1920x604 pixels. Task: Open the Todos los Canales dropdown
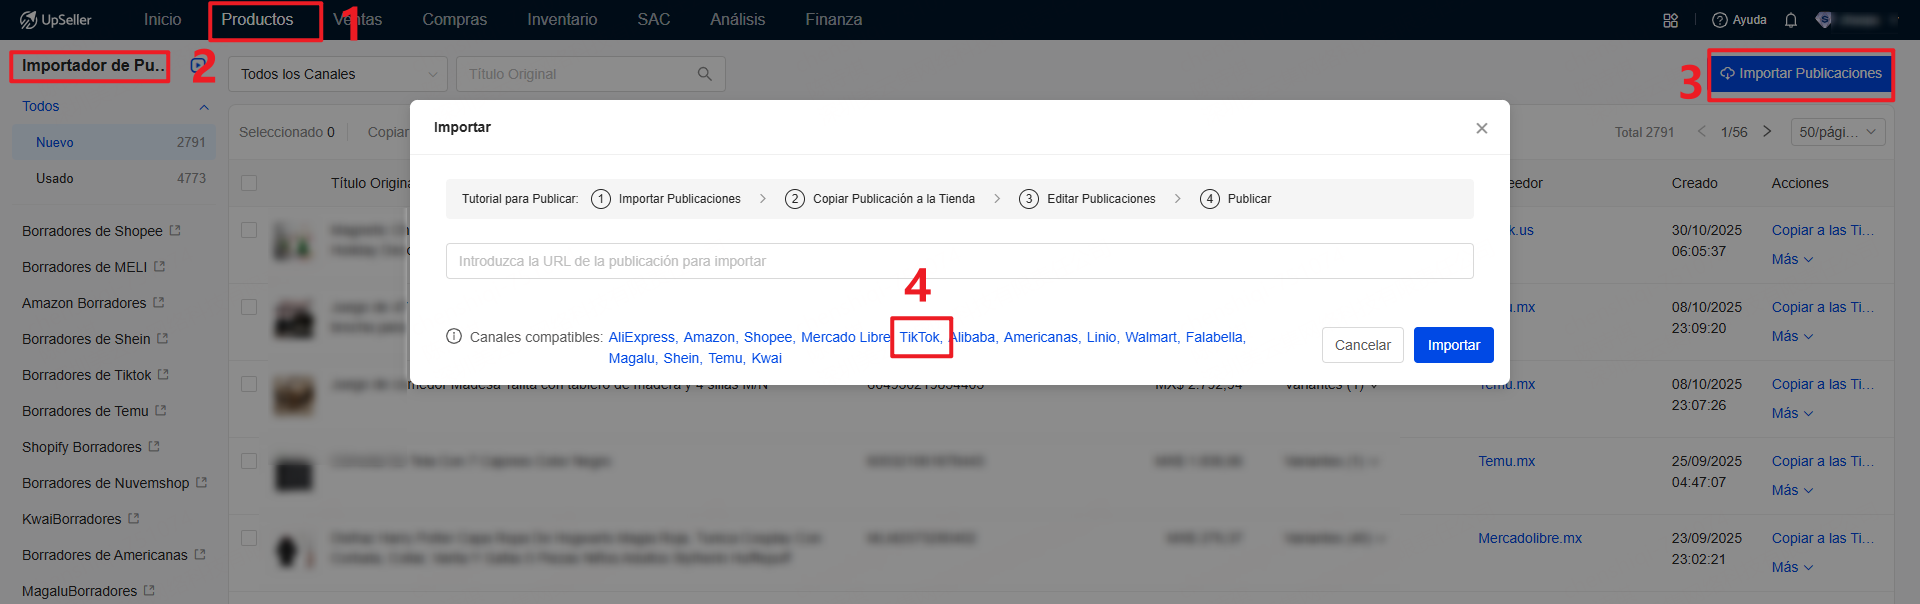[337, 74]
